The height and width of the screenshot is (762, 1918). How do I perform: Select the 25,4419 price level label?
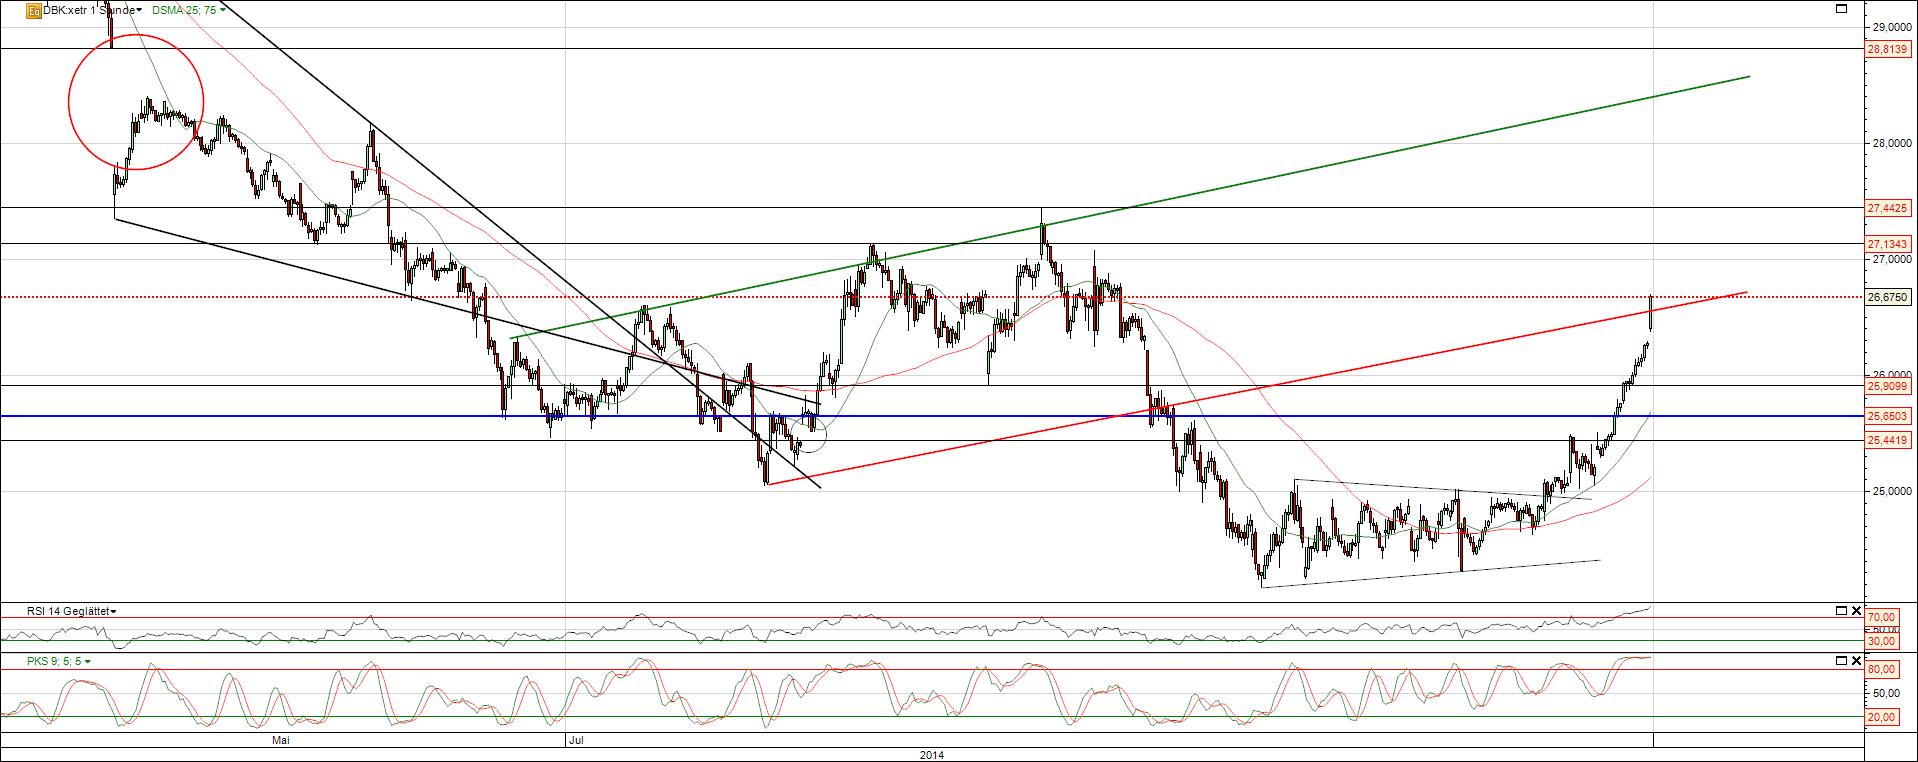pos(1888,440)
